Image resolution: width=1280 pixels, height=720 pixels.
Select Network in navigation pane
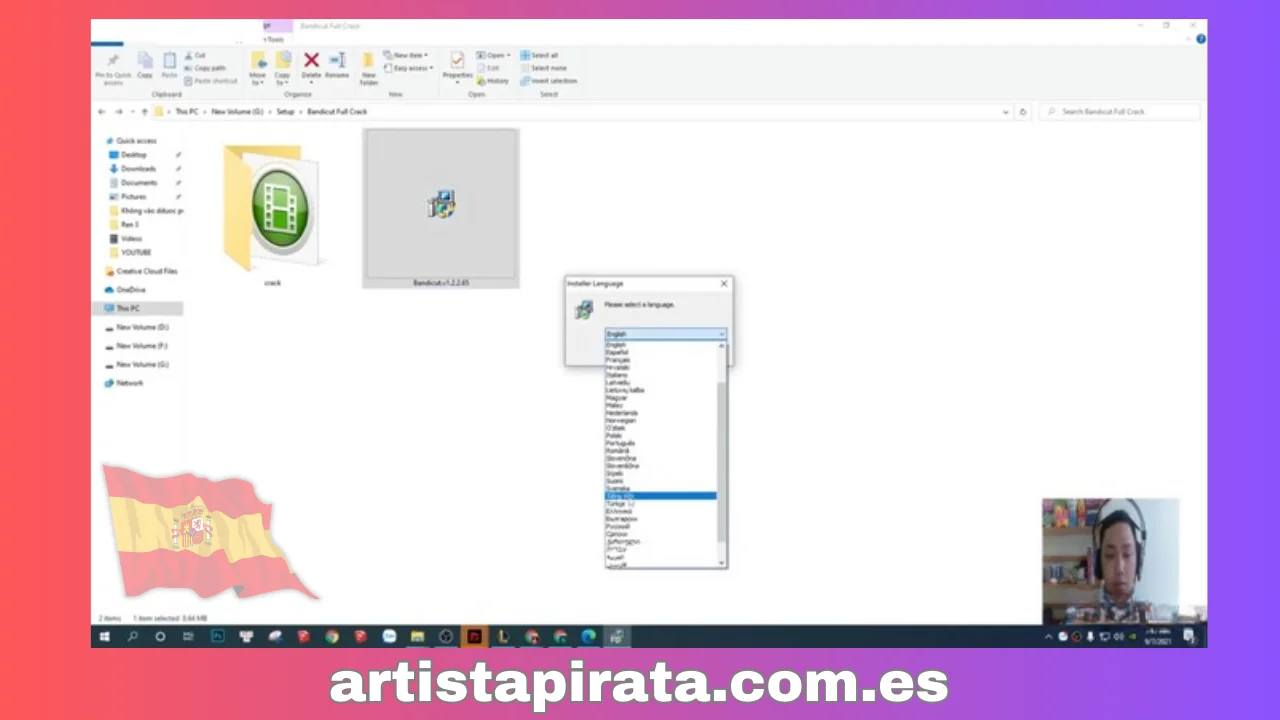(x=129, y=383)
